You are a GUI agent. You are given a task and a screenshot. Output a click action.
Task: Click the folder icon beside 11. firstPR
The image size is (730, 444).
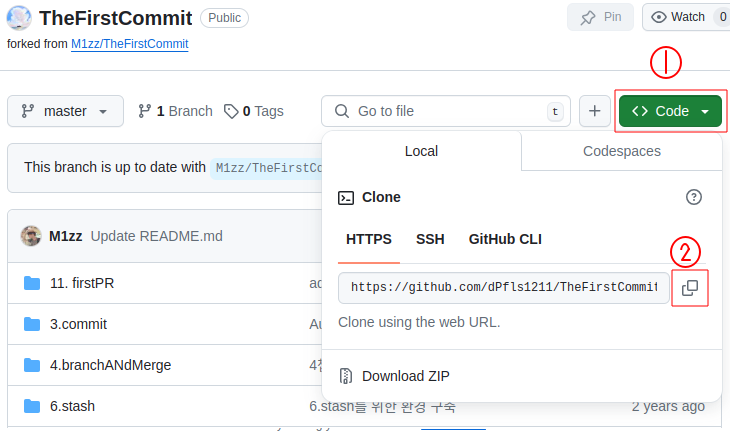pos(32,283)
